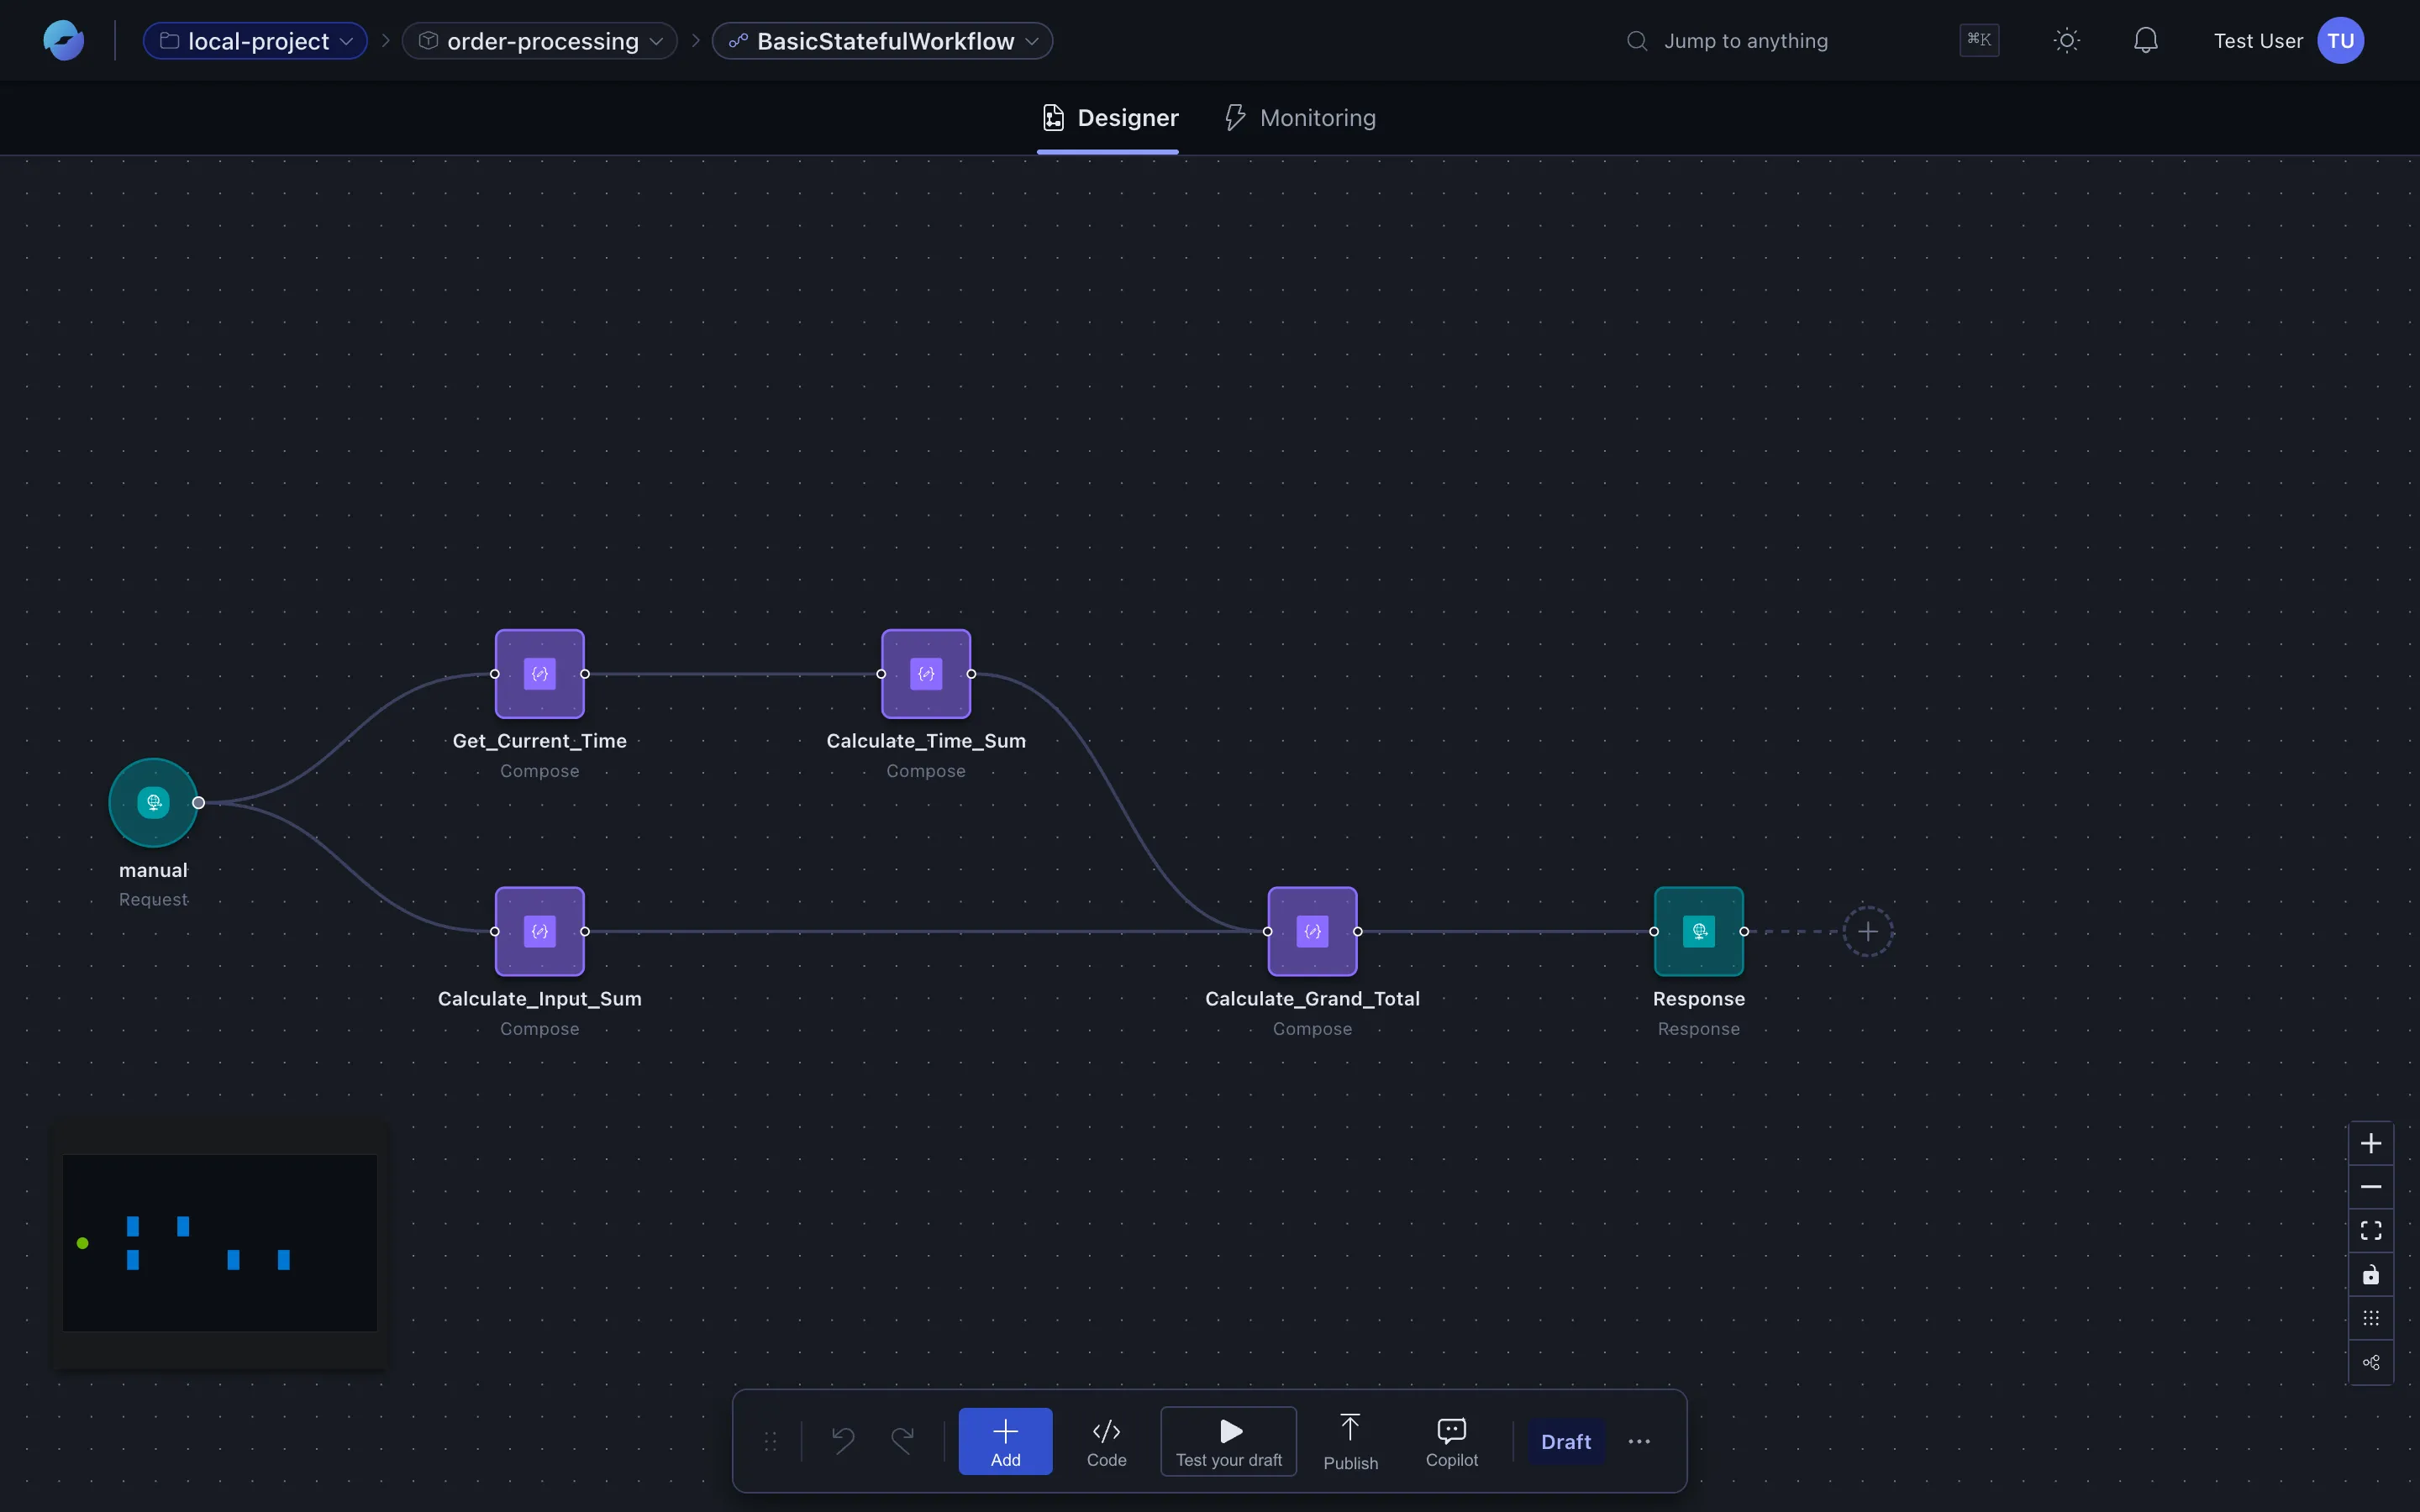The image size is (2420, 1512).
Task: Toggle the dot grid icon
Action: point(2371,1318)
